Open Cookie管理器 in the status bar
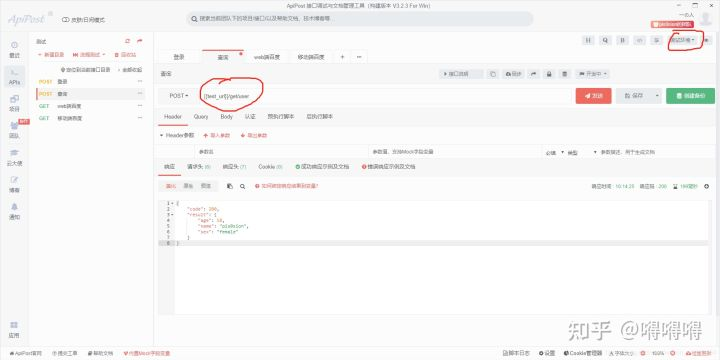720x360 pixels. [x=583, y=353]
